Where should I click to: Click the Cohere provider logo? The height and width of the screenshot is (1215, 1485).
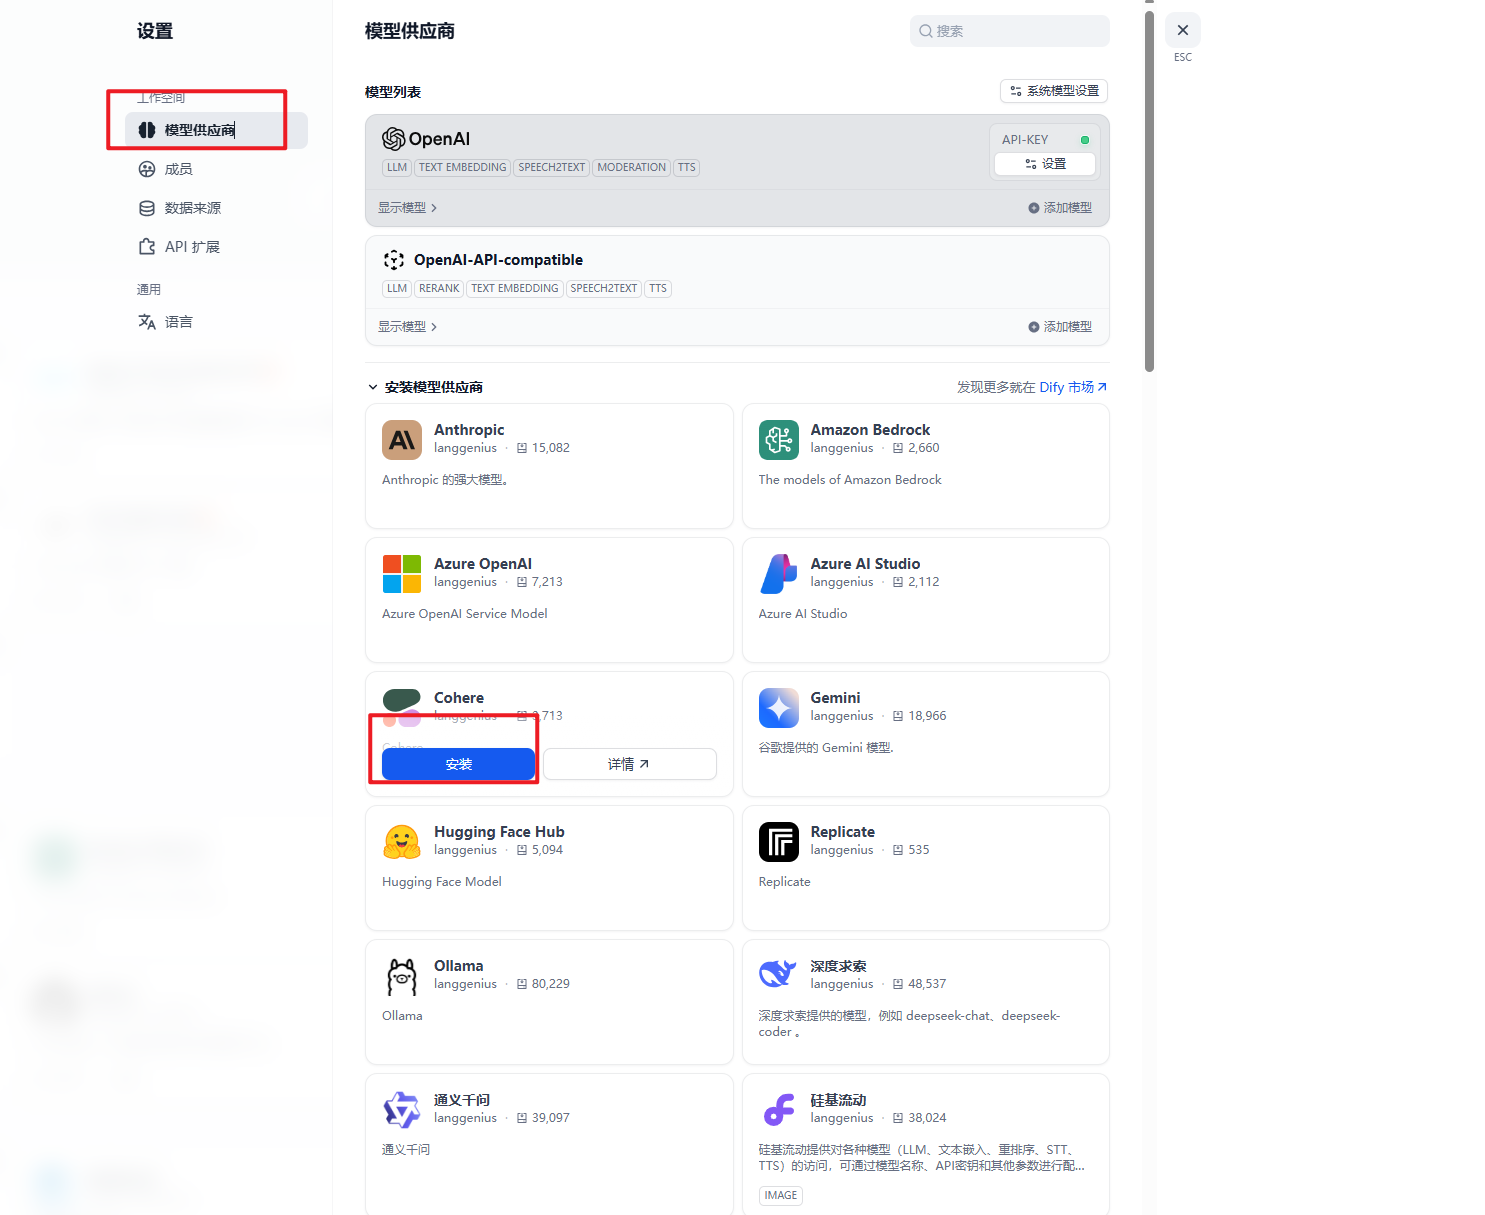pyautogui.click(x=402, y=708)
